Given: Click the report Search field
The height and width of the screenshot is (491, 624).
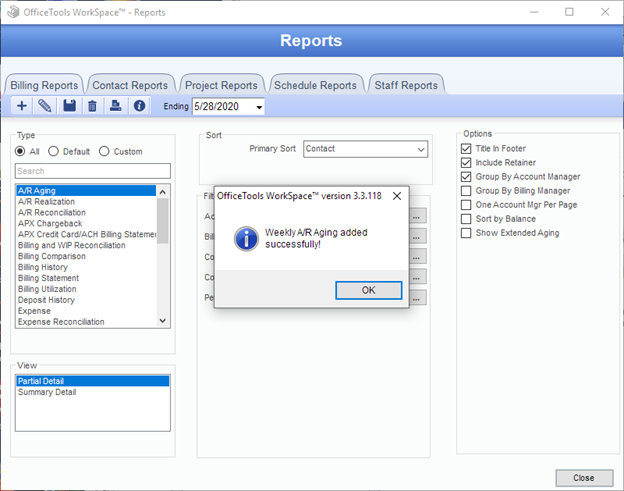Looking at the screenshot, I should (93, 171).
